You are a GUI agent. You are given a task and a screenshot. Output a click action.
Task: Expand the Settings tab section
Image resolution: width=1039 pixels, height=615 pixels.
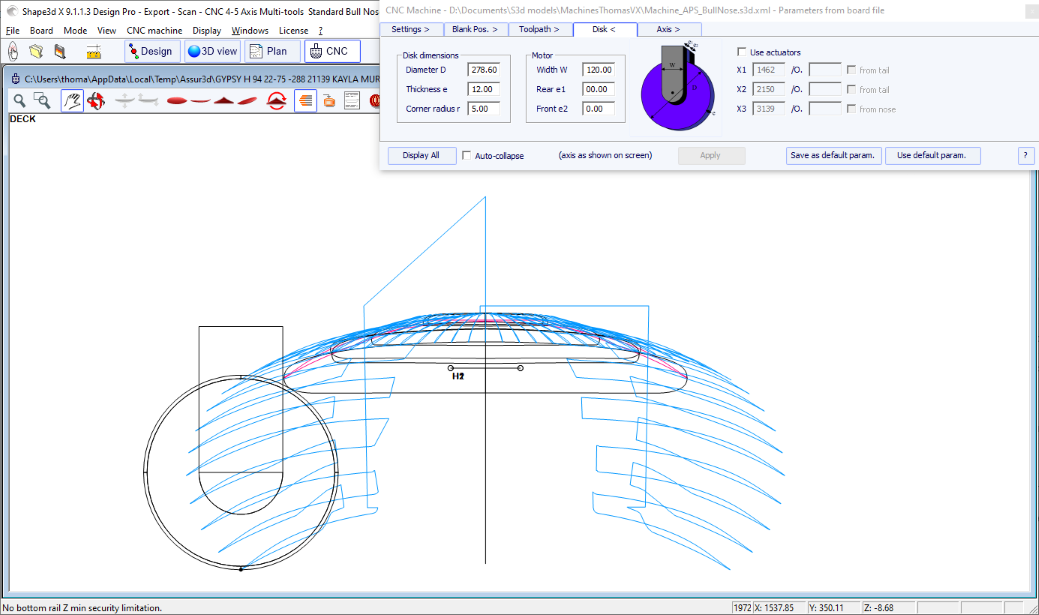point(411,30)
